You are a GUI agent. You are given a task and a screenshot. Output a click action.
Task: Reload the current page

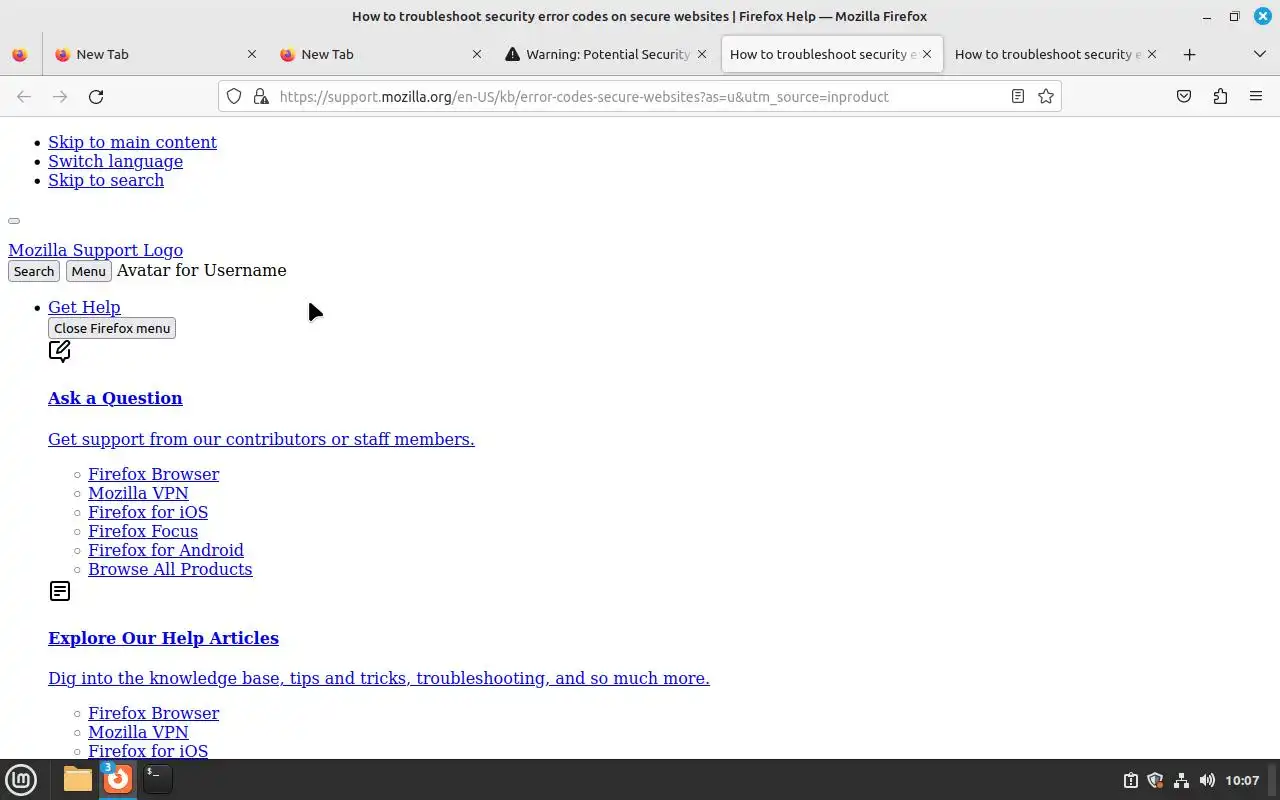click(96, 96)
